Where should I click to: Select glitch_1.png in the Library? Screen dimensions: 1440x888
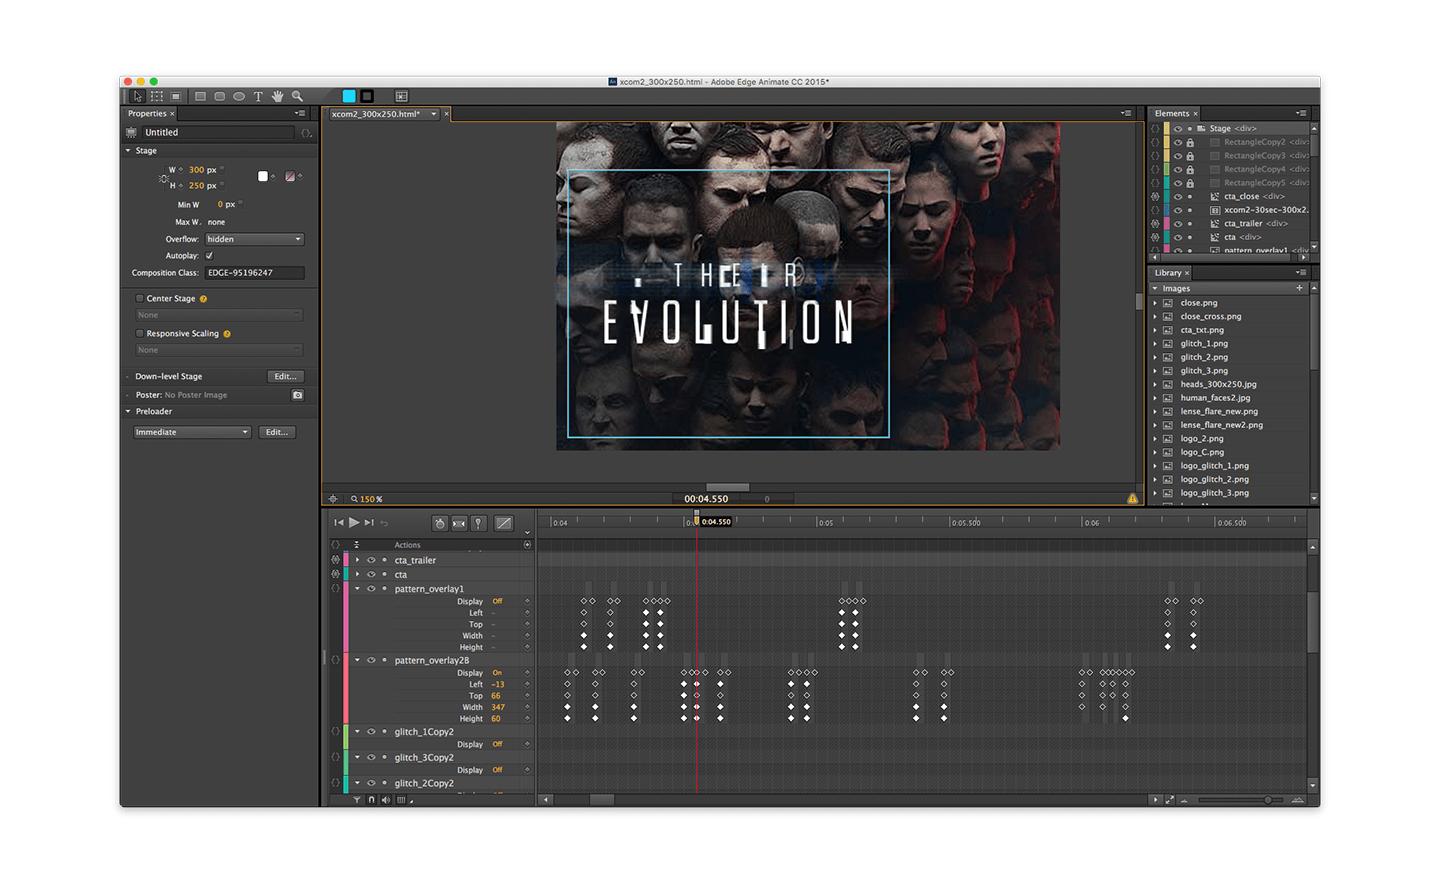[x=1203, y=344]
